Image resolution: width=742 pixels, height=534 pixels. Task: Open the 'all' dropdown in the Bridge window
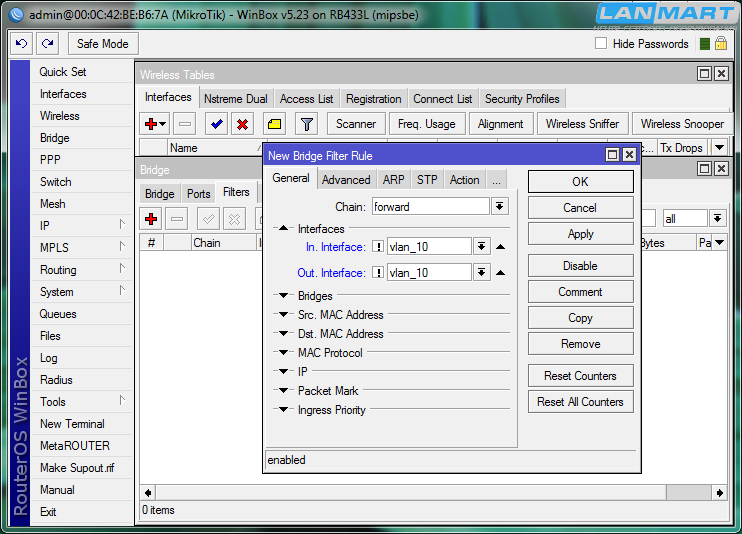717,218
